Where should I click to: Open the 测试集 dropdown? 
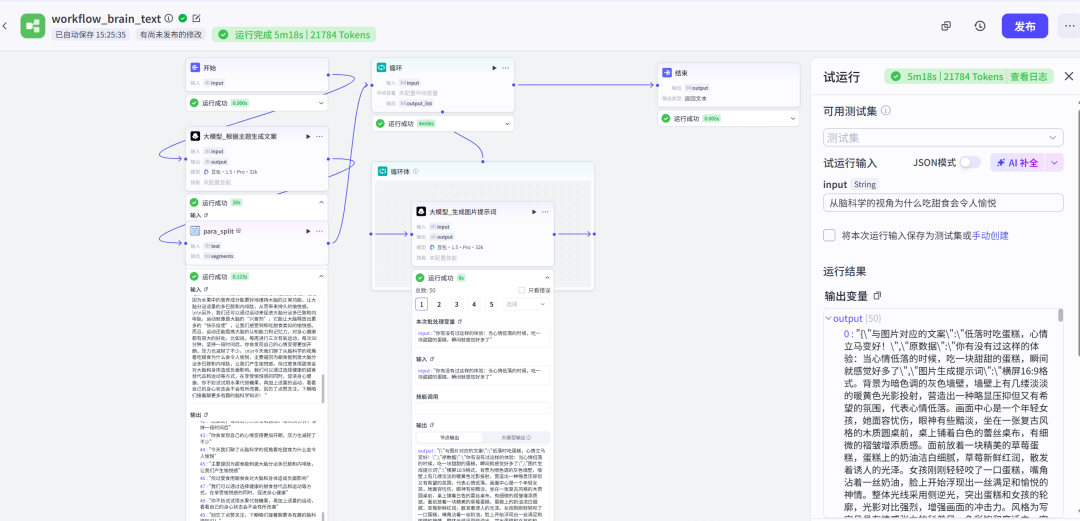tap(943, 138)
